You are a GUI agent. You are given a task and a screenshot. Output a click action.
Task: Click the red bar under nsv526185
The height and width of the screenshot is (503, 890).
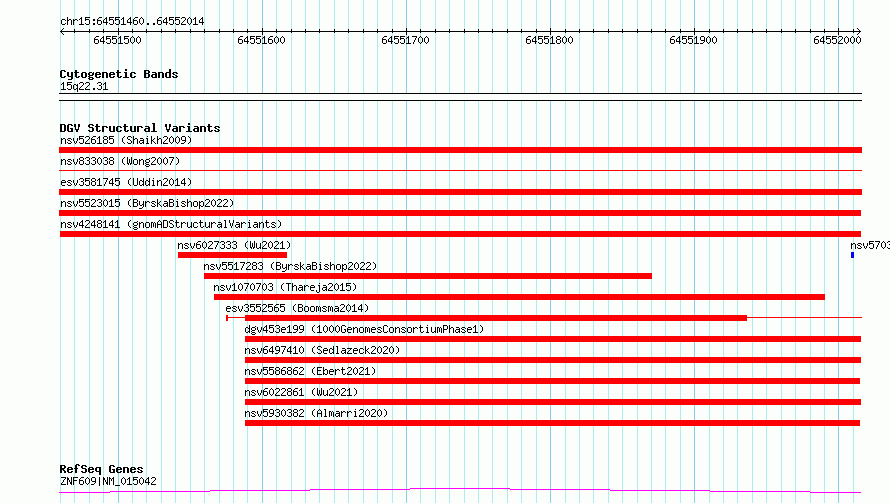coord(460,150)
